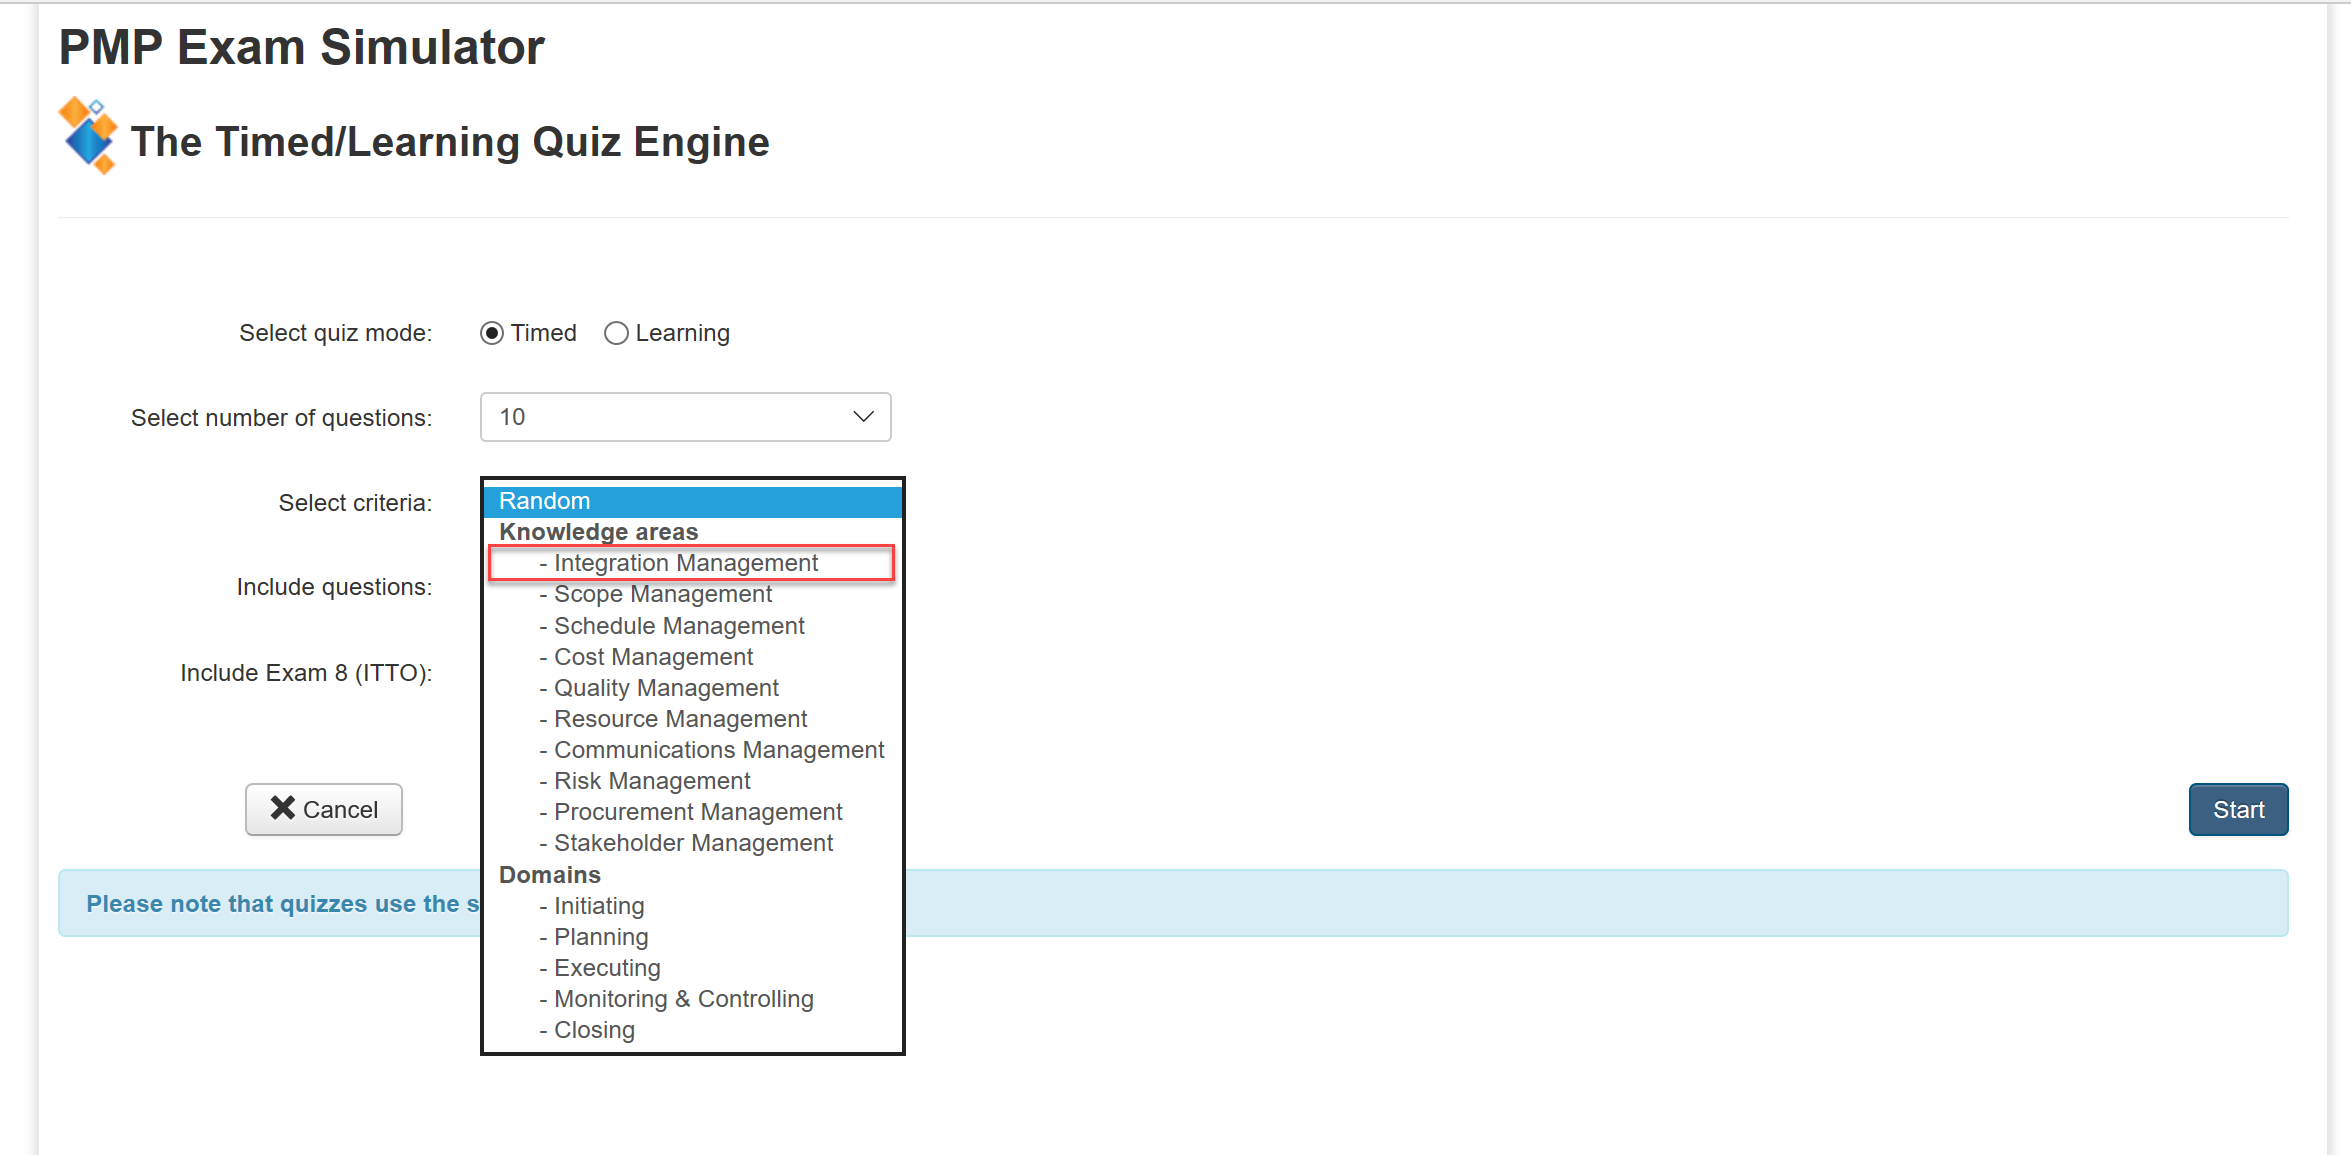
Task: Choose Schedule Management criteria option
Action: (693, 626)
